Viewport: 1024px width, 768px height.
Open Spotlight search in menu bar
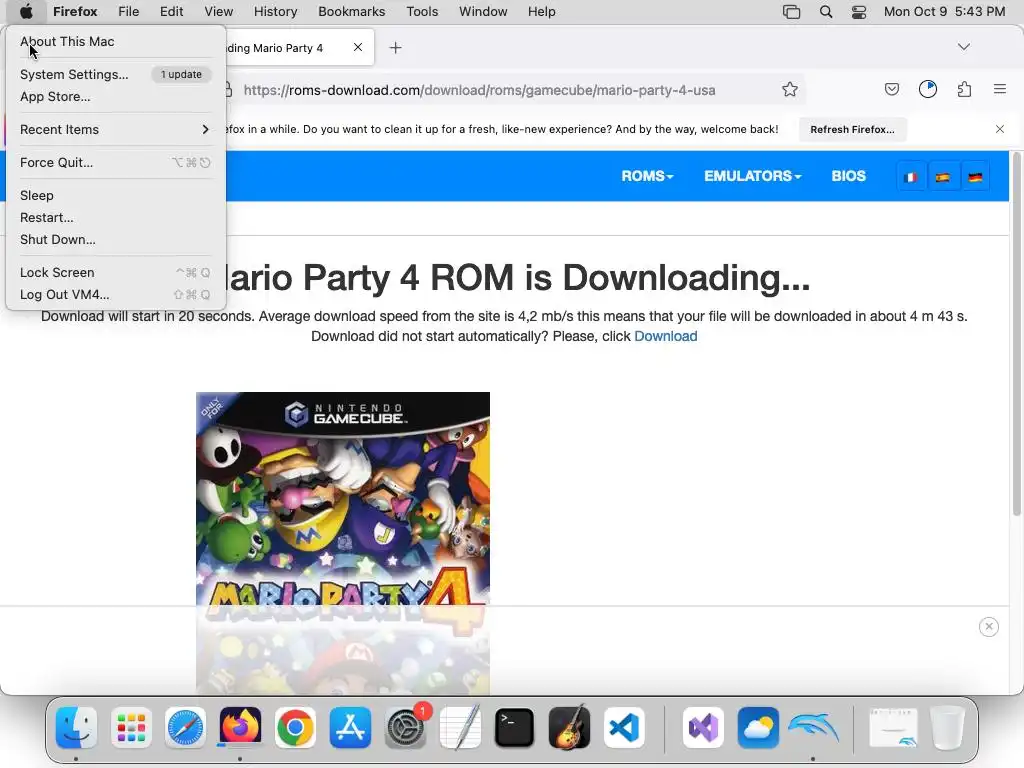[825, 12]
